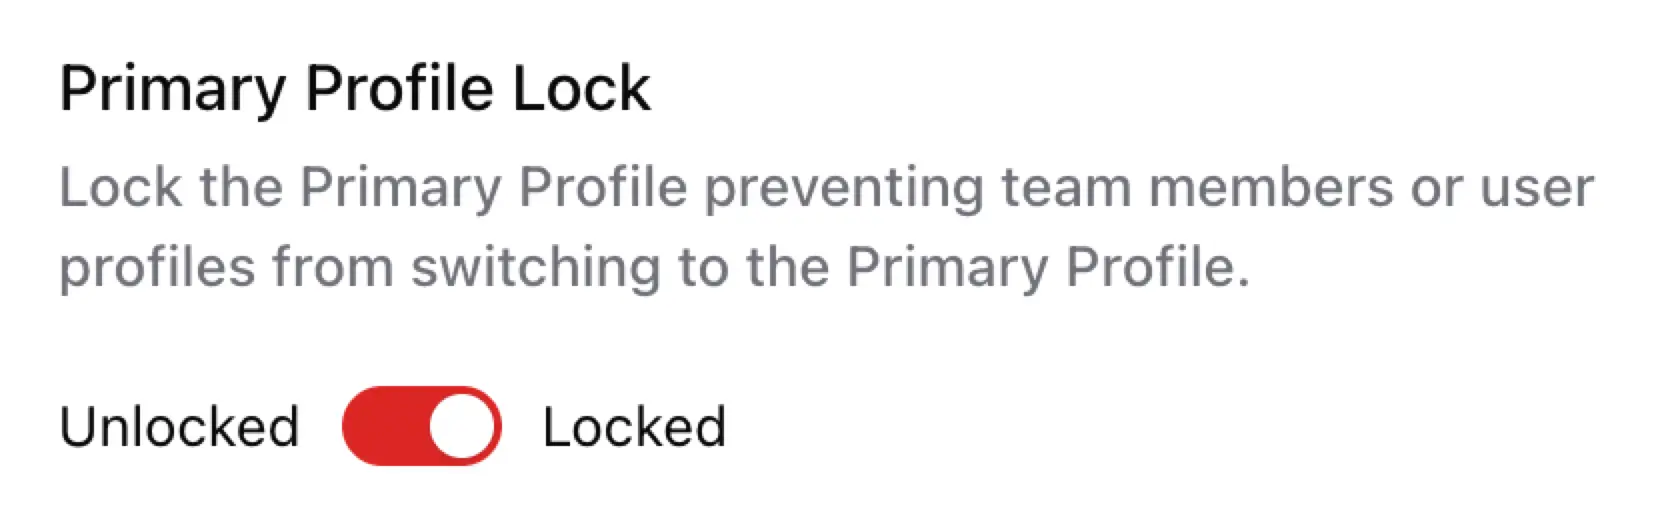
Task: Switch the profile lock to Unlocked
Action: pyautogui.click(x=421, y=426)
